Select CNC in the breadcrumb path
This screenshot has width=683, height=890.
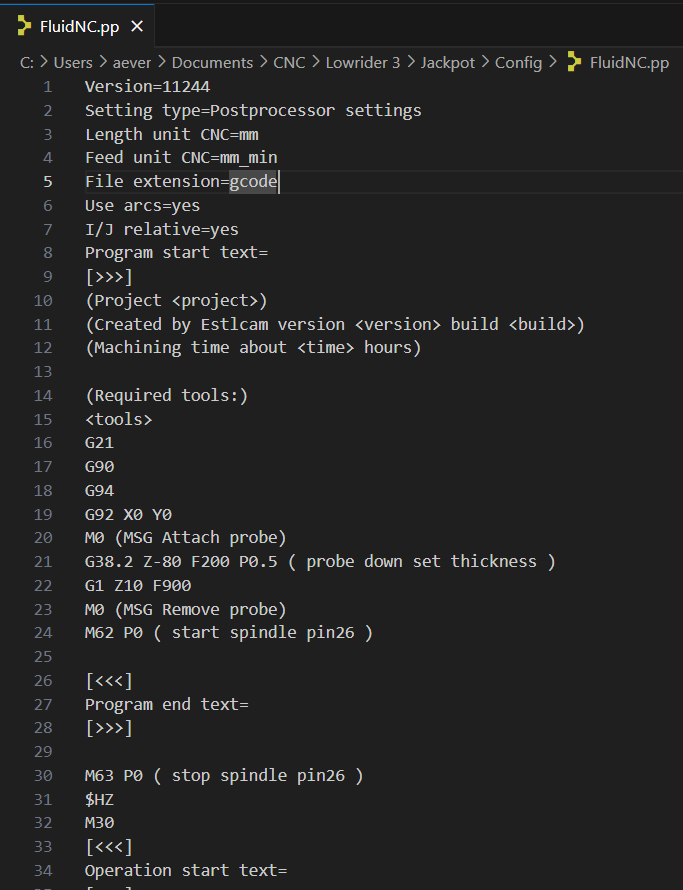(289, 62)
